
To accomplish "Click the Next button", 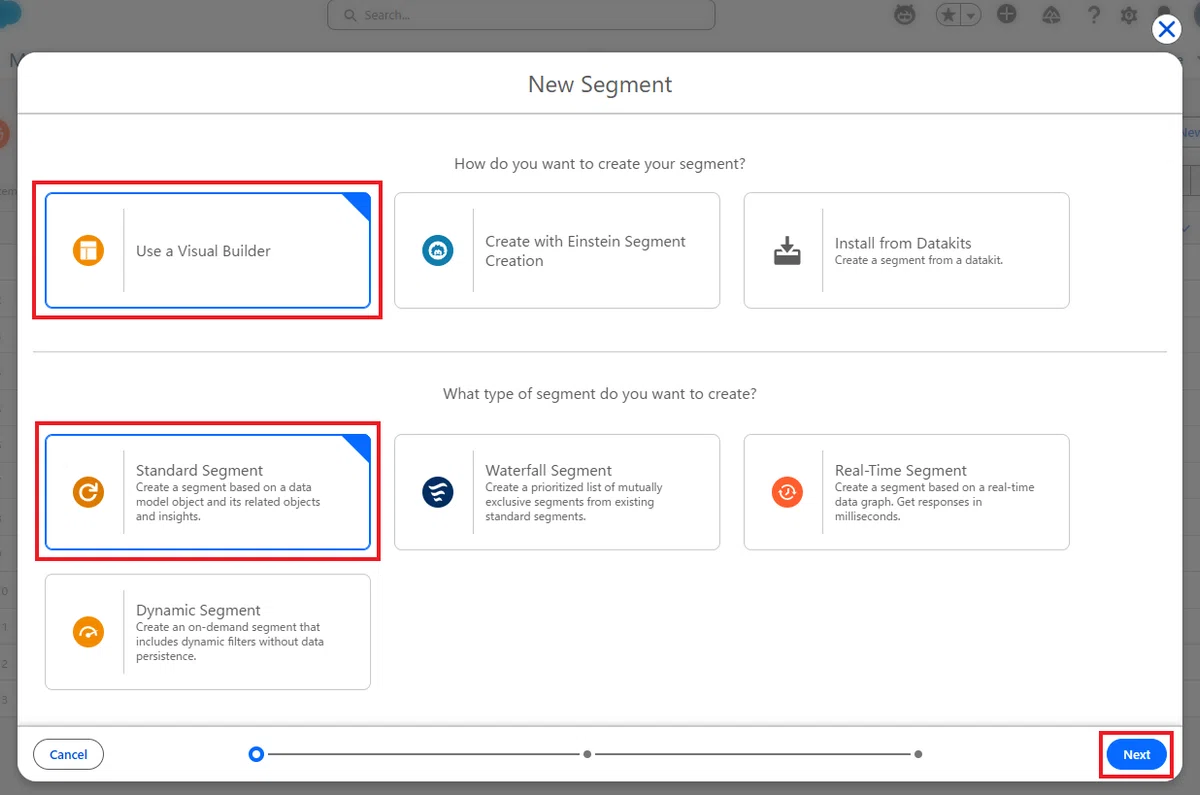I will point(1136,754).
